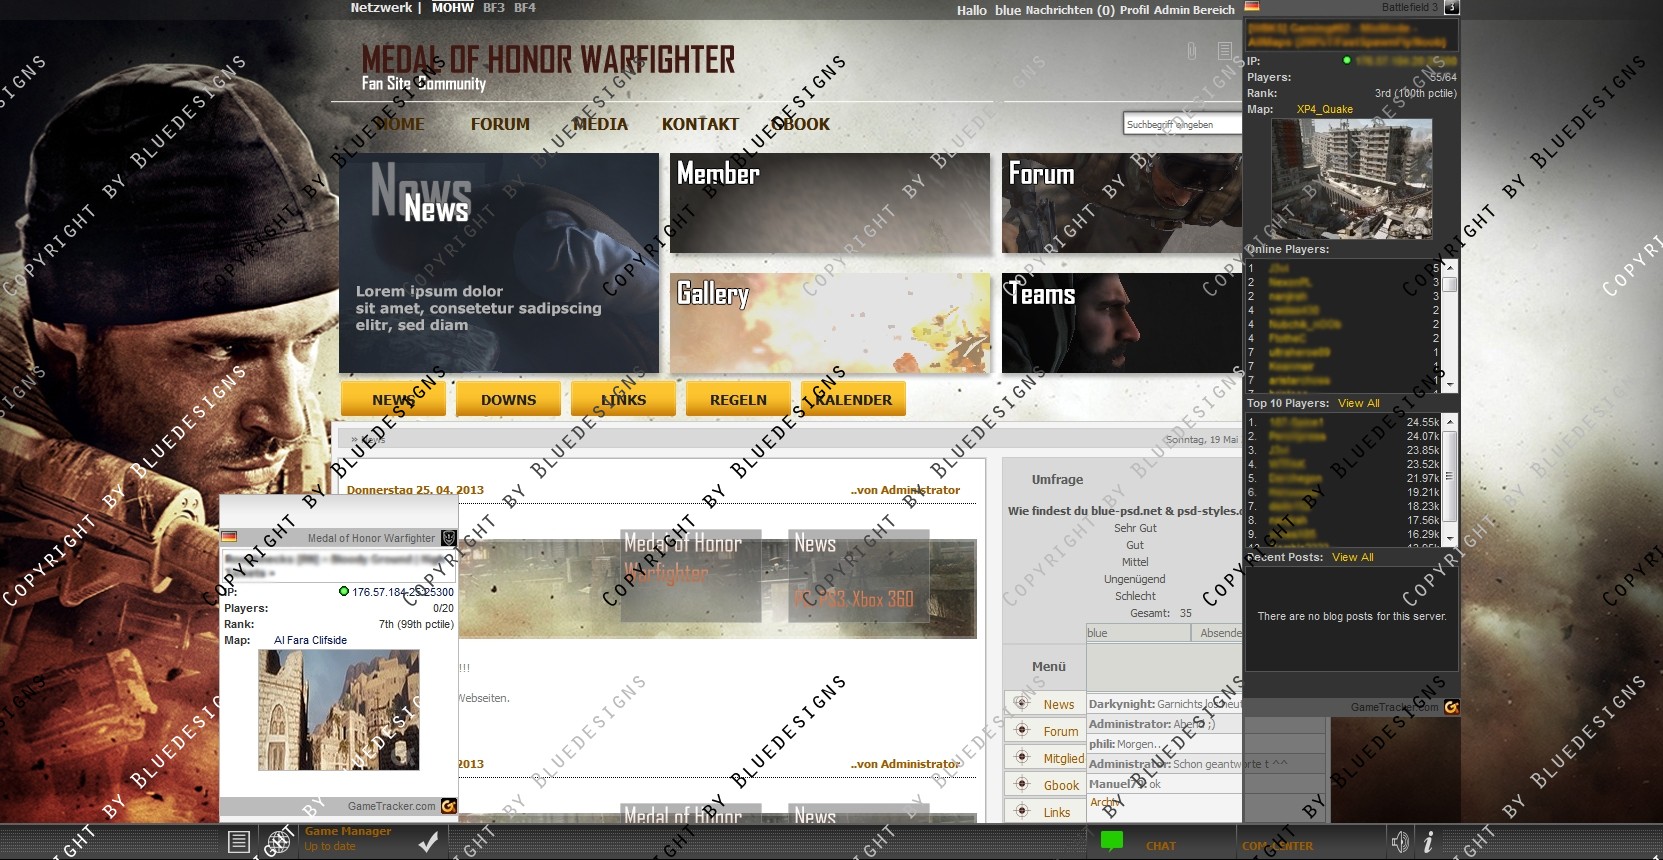This screenshot has height=860, width=1663.
Task: Click the globe icon in the bottom bar
Action: tap(279, 842)
